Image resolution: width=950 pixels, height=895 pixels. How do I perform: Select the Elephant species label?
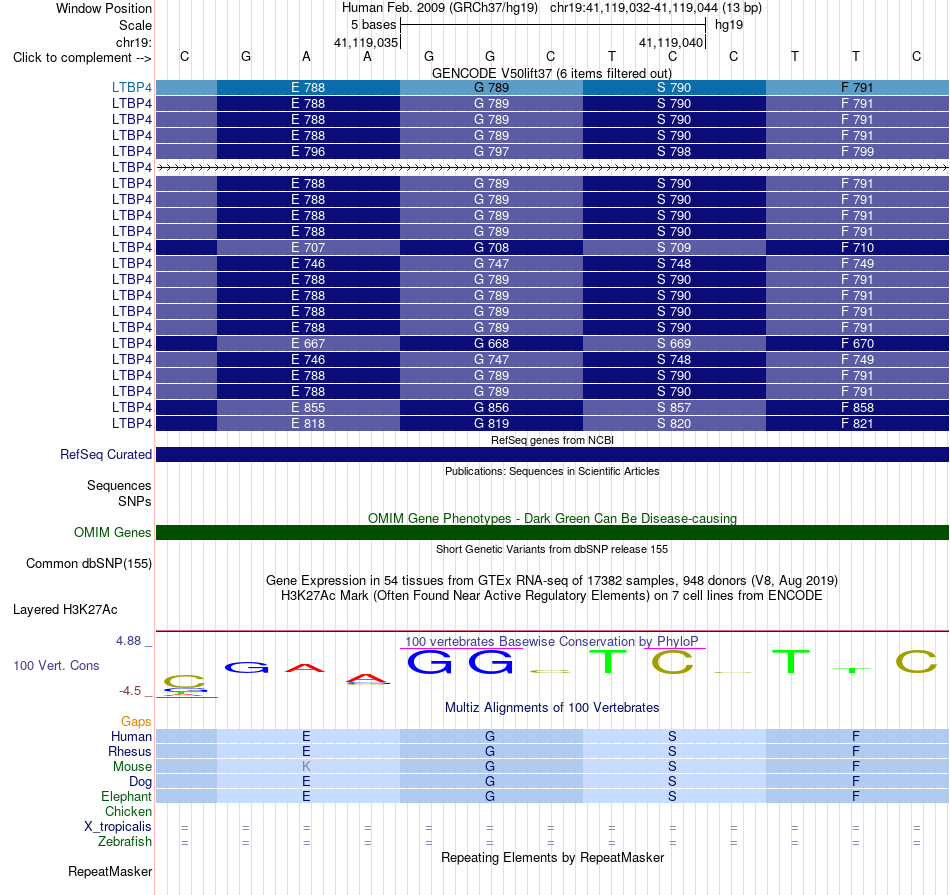pyautogui.click(x=127, y=797)
